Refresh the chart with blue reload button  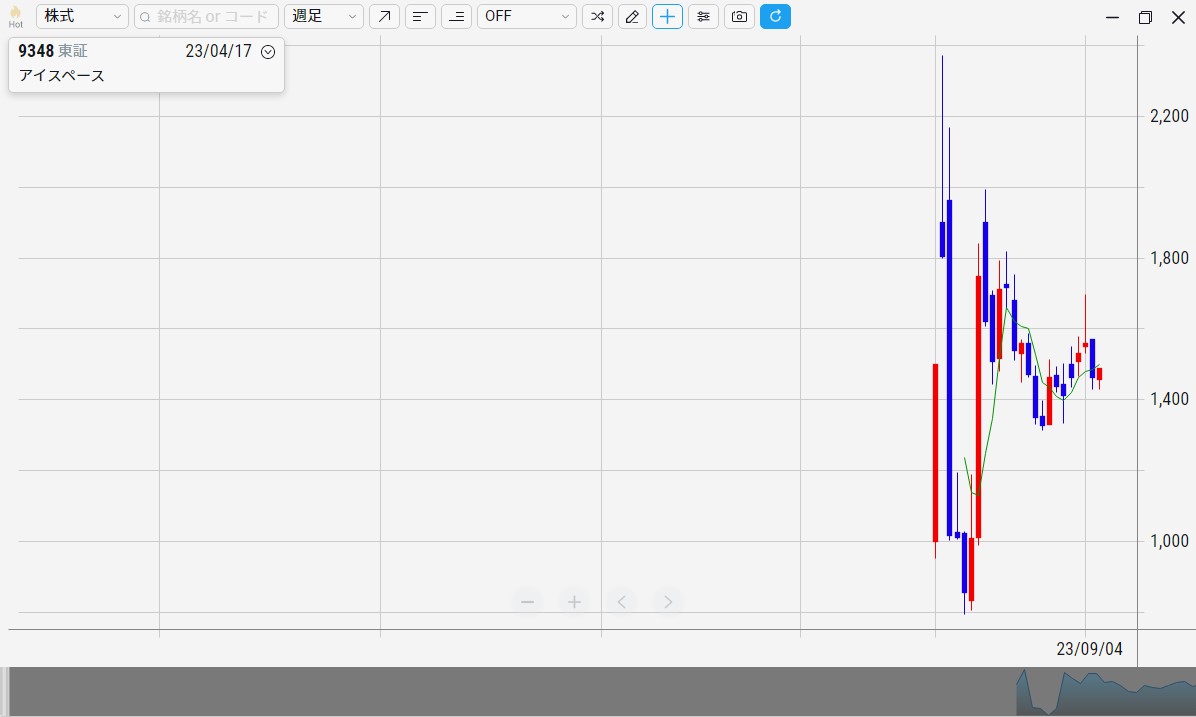click(775, 17)
